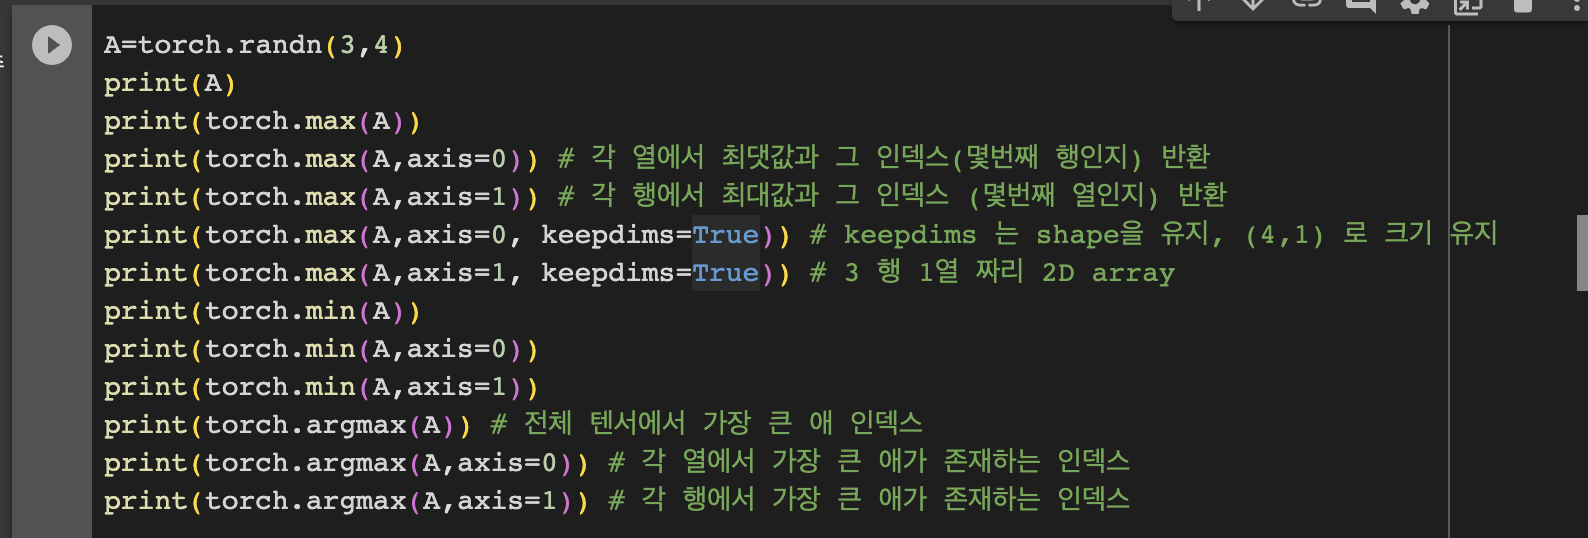Click the vertical scrollbar thumb on right edge
The image size is (1588, 538).
tap(1582, 253)
